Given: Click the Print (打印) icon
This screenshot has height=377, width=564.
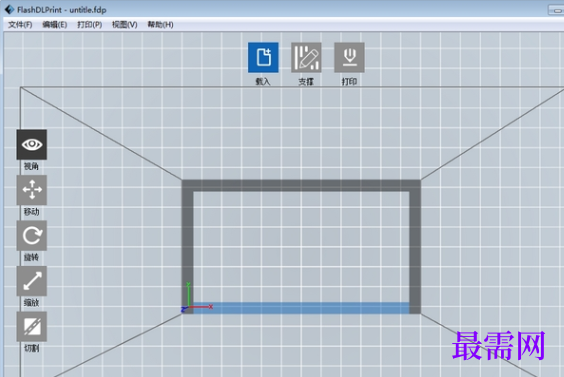Looking at the screenshot, I should pyautogui.click(x=349, y=58).
